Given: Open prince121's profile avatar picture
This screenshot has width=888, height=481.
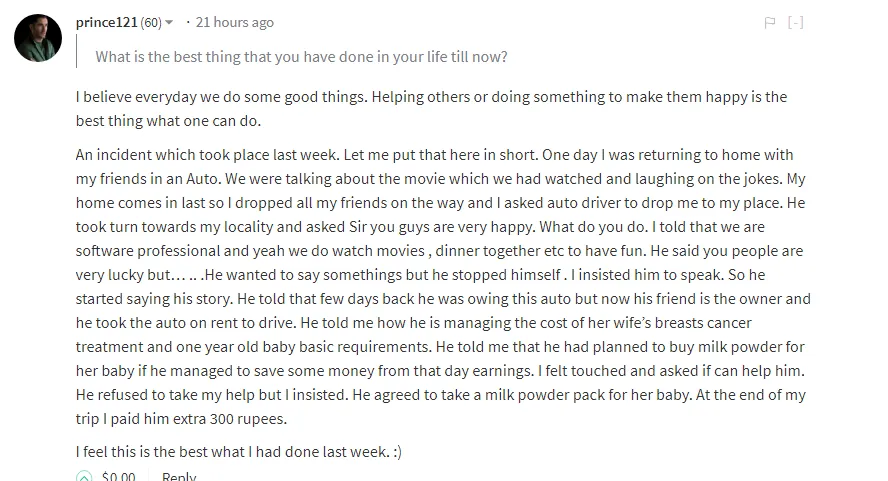Looking at the screenshot, I should click(x=38, y=38).
